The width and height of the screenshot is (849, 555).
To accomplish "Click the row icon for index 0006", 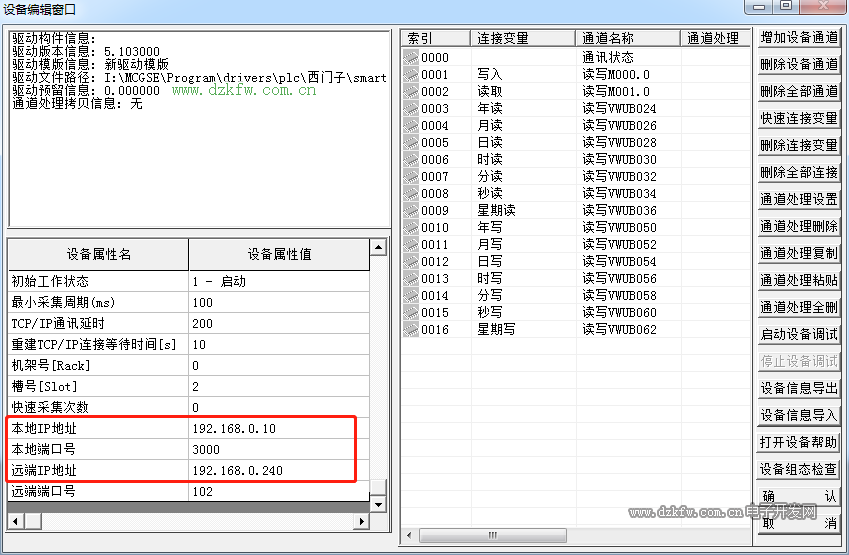I will [x=411, y=160].
